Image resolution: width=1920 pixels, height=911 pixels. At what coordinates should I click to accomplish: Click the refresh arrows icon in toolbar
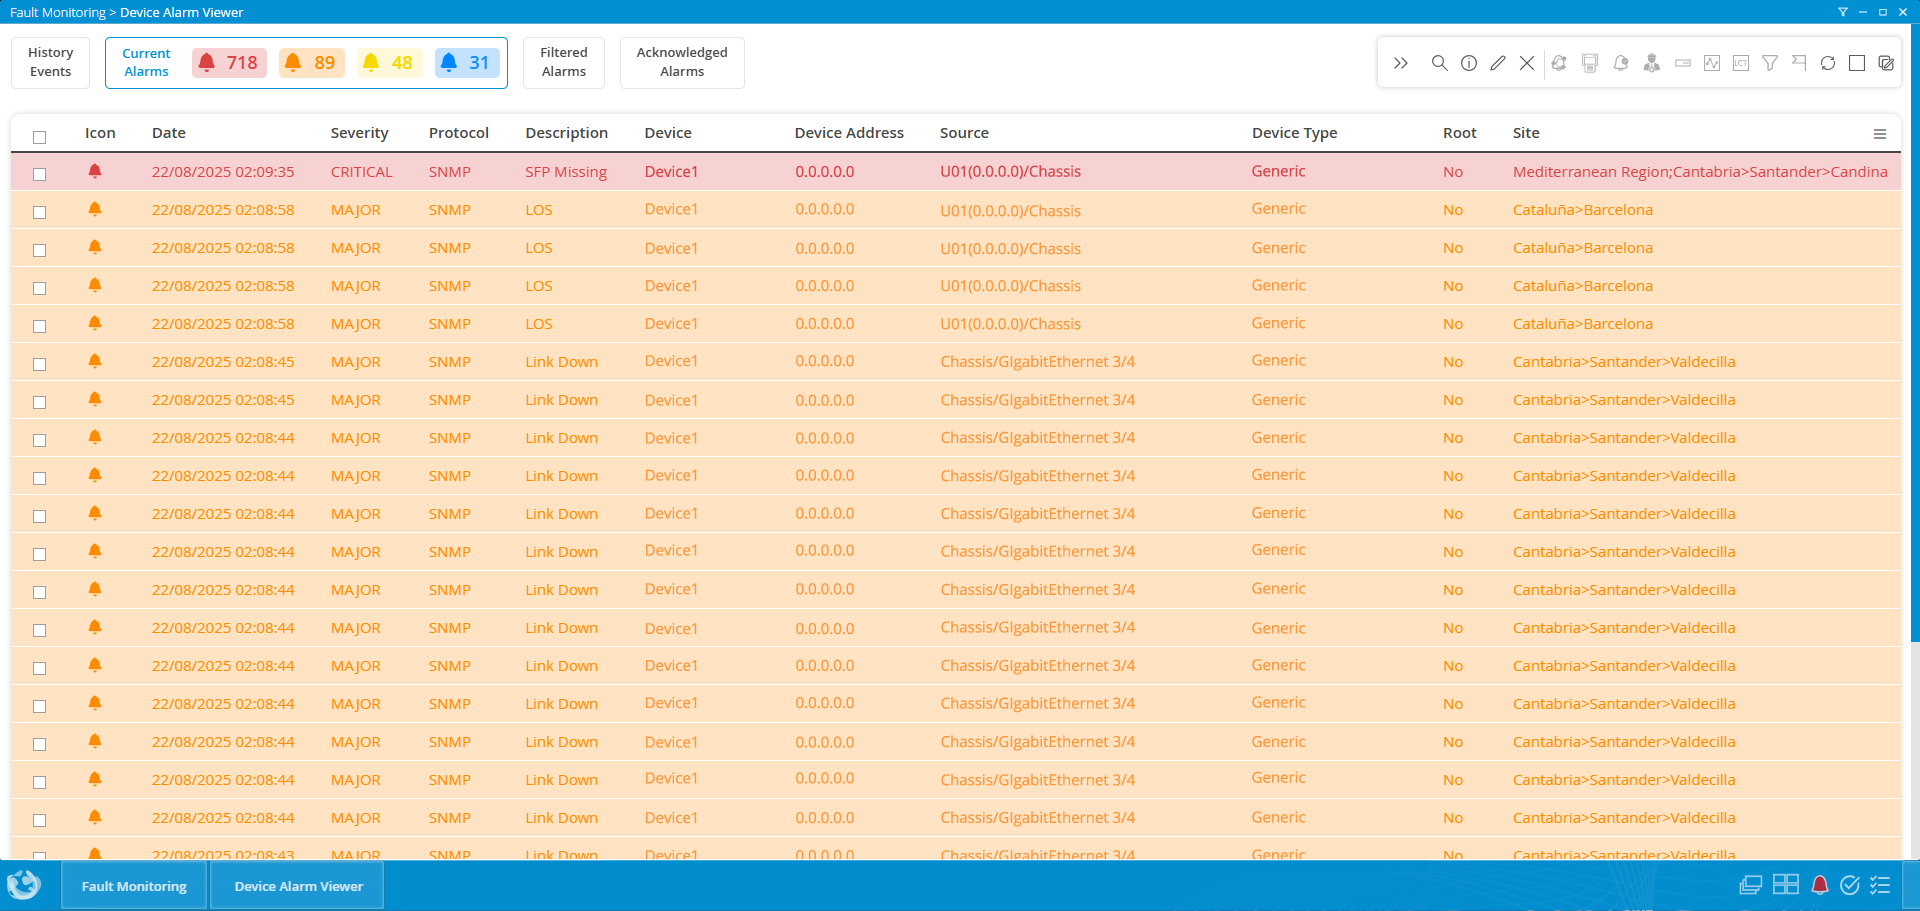point(1827,63)
